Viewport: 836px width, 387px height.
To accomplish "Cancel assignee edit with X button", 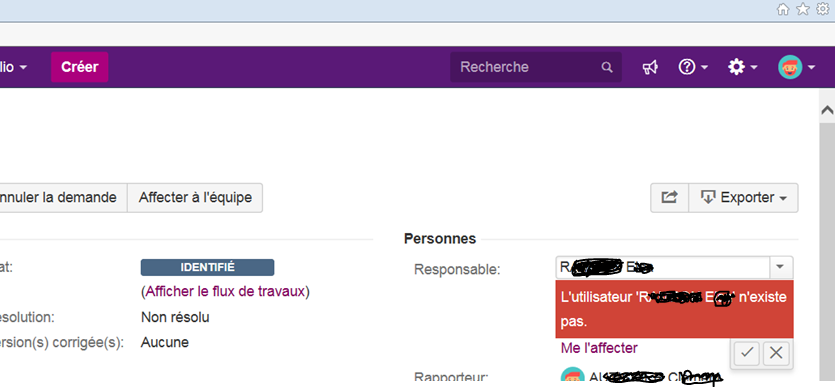I will pyautogui.click(x=776, y=353).
